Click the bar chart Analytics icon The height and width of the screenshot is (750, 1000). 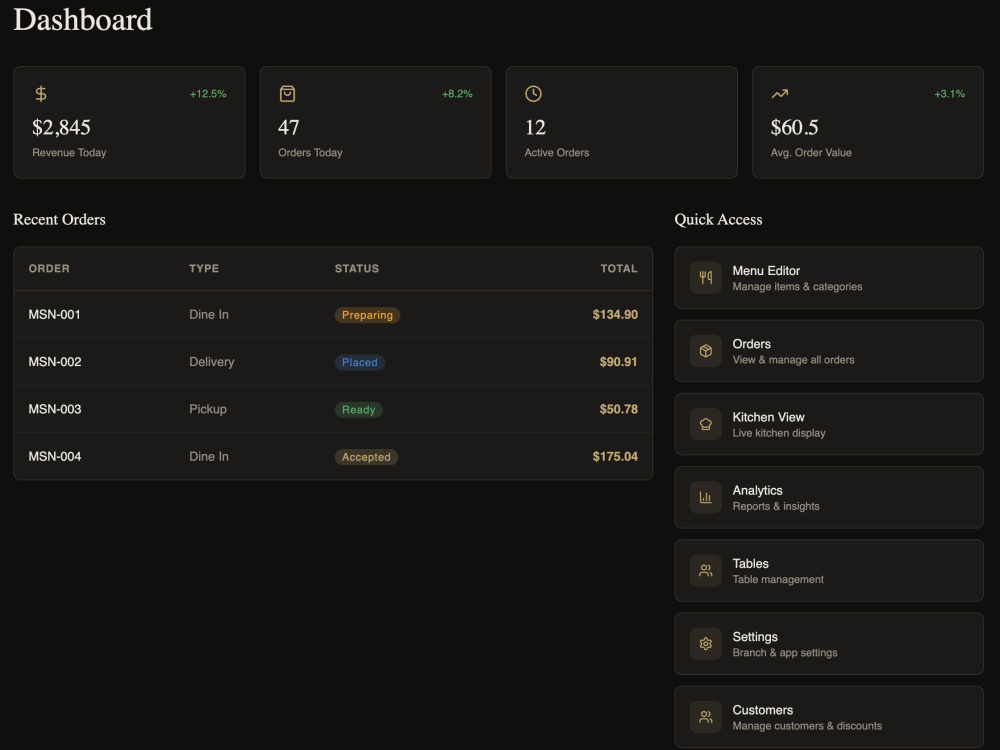(705, 497)
